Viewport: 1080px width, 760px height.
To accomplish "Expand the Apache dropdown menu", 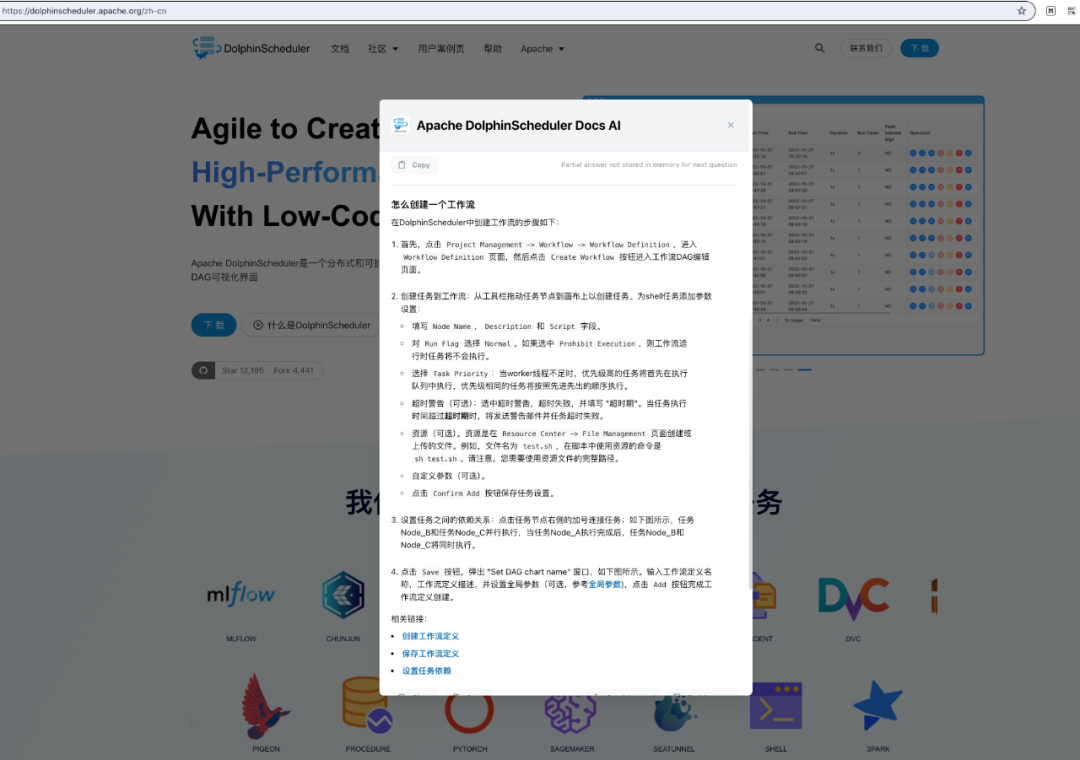I will [542, 48].
